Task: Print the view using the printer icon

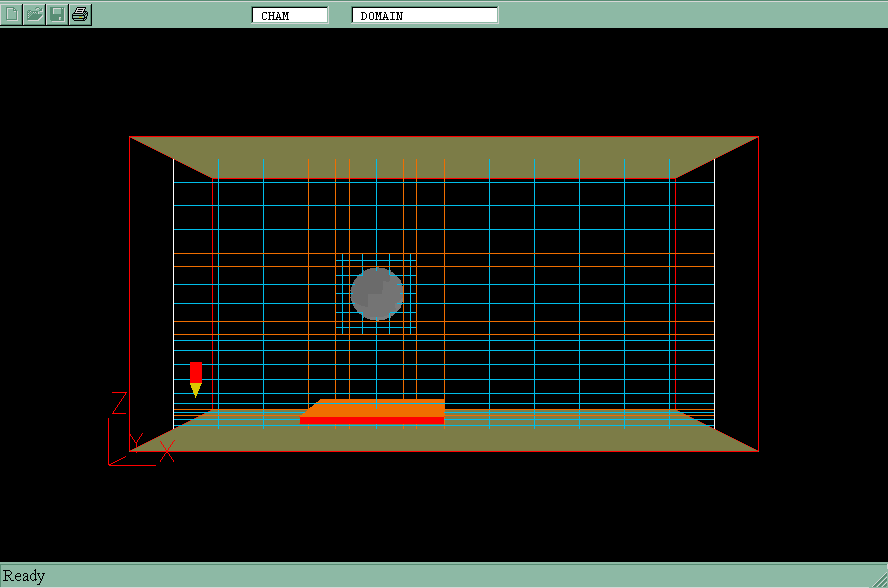Action: click(80, 14)
